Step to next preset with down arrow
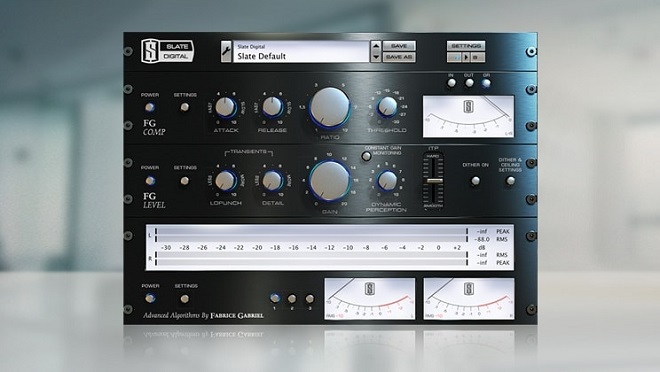This screenshot has width=660, height=372. tap(376, 57)
